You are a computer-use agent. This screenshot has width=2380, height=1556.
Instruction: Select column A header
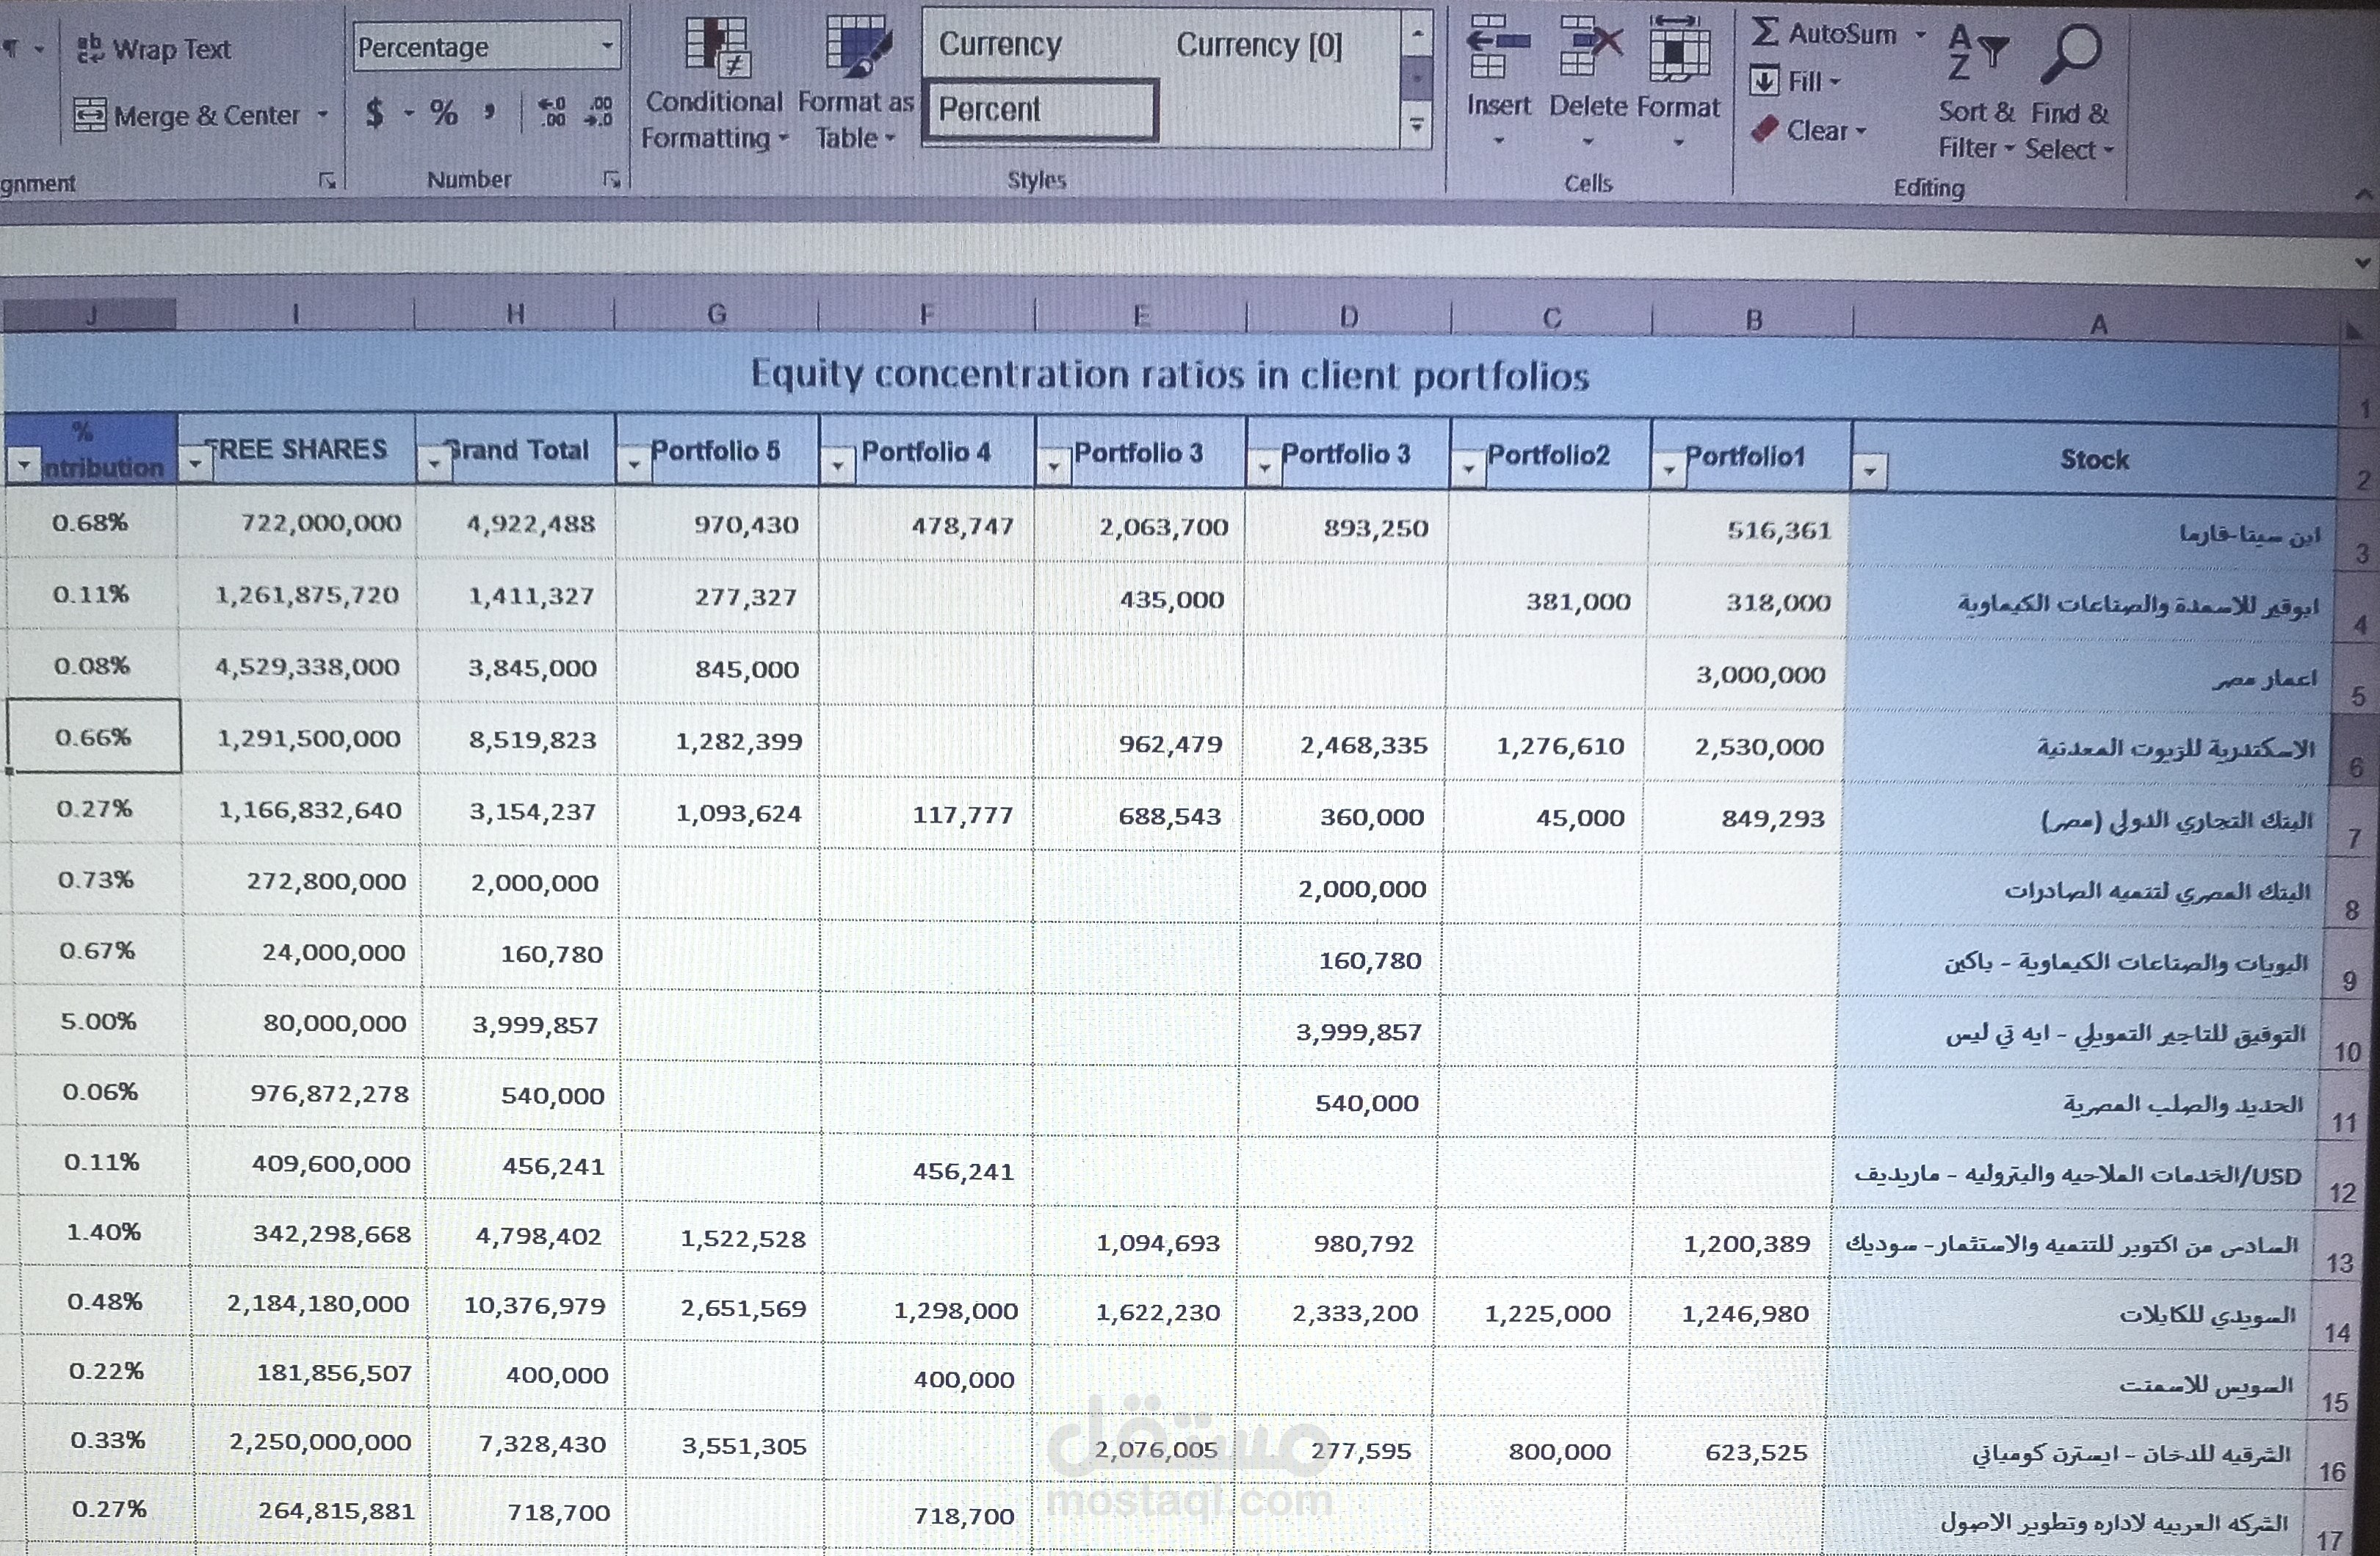coord(2097,324)
